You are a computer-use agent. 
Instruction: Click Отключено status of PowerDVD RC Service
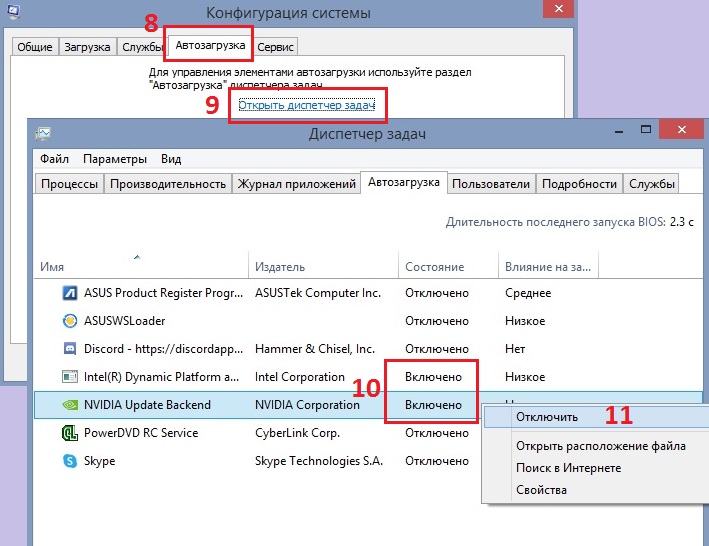(437, 433)
